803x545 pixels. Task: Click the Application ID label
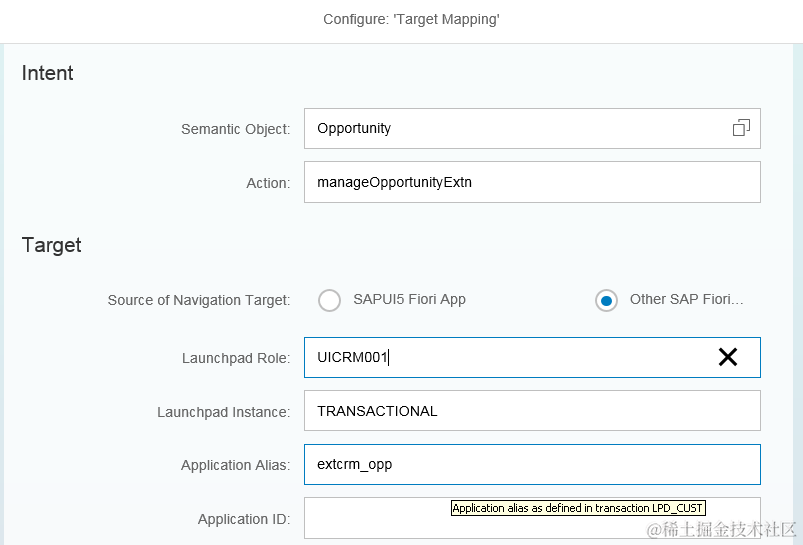tap(244, 519)
